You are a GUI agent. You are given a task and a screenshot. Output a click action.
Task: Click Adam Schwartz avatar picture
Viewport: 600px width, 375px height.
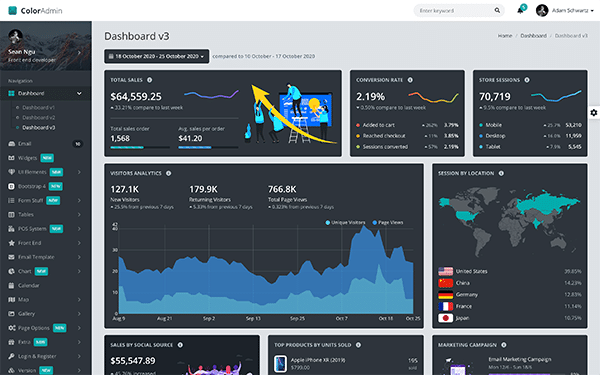click(542, 10)
